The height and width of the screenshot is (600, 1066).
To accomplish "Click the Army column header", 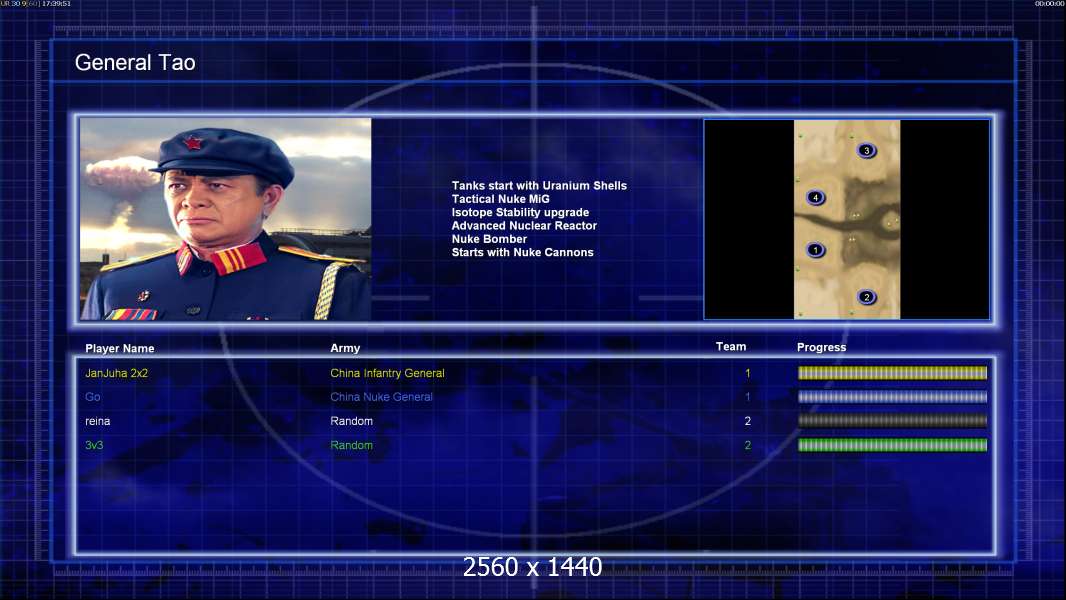I will (345, 348).
